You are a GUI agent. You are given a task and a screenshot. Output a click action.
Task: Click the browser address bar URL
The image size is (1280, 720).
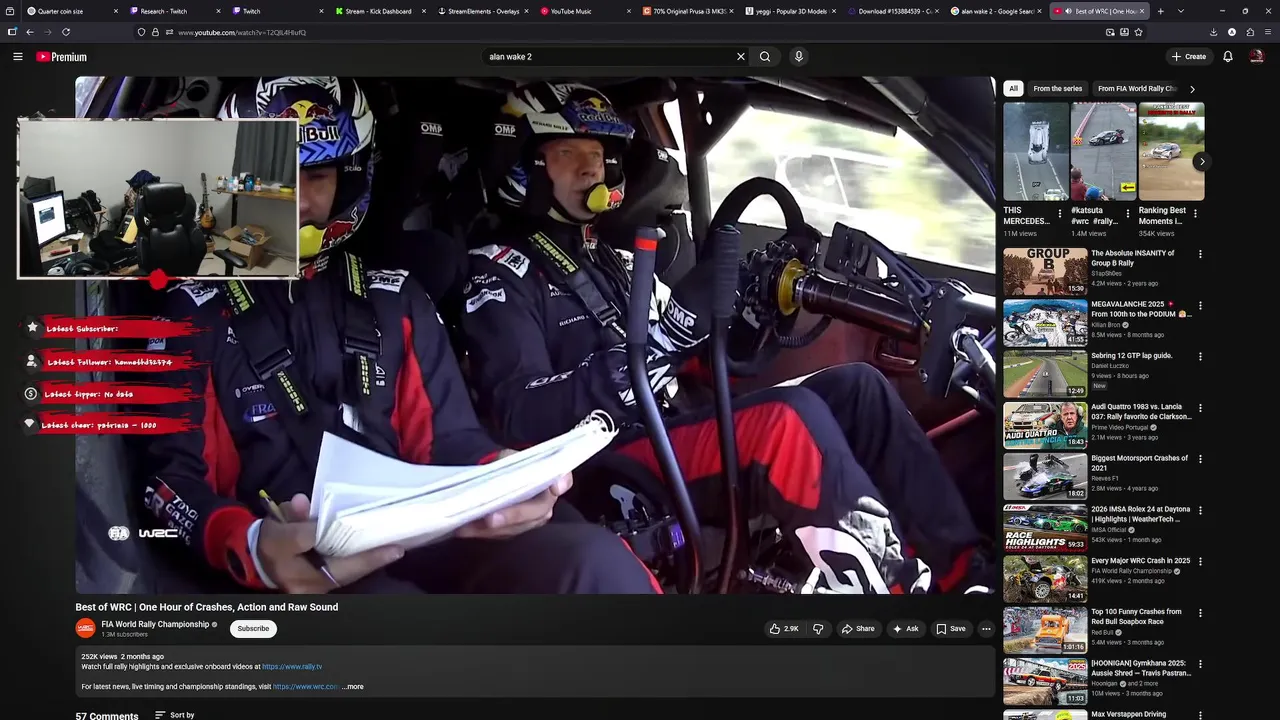[x=242, y=32]
